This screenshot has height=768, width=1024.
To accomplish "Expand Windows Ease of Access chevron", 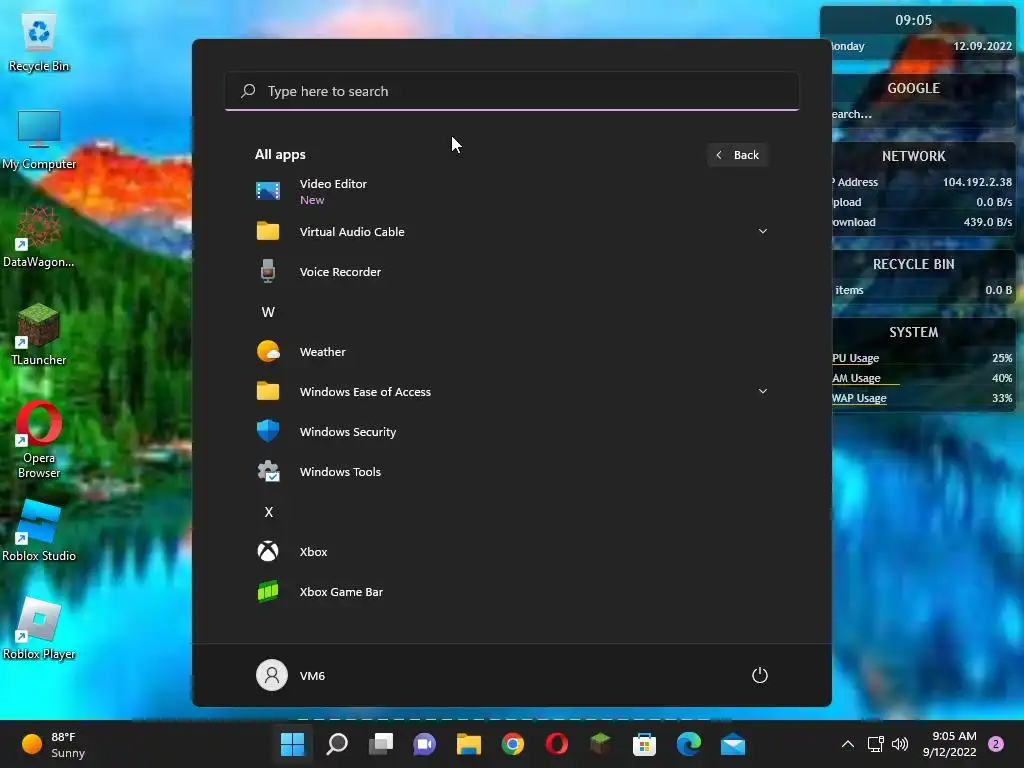I will click(x=762, y=391).
